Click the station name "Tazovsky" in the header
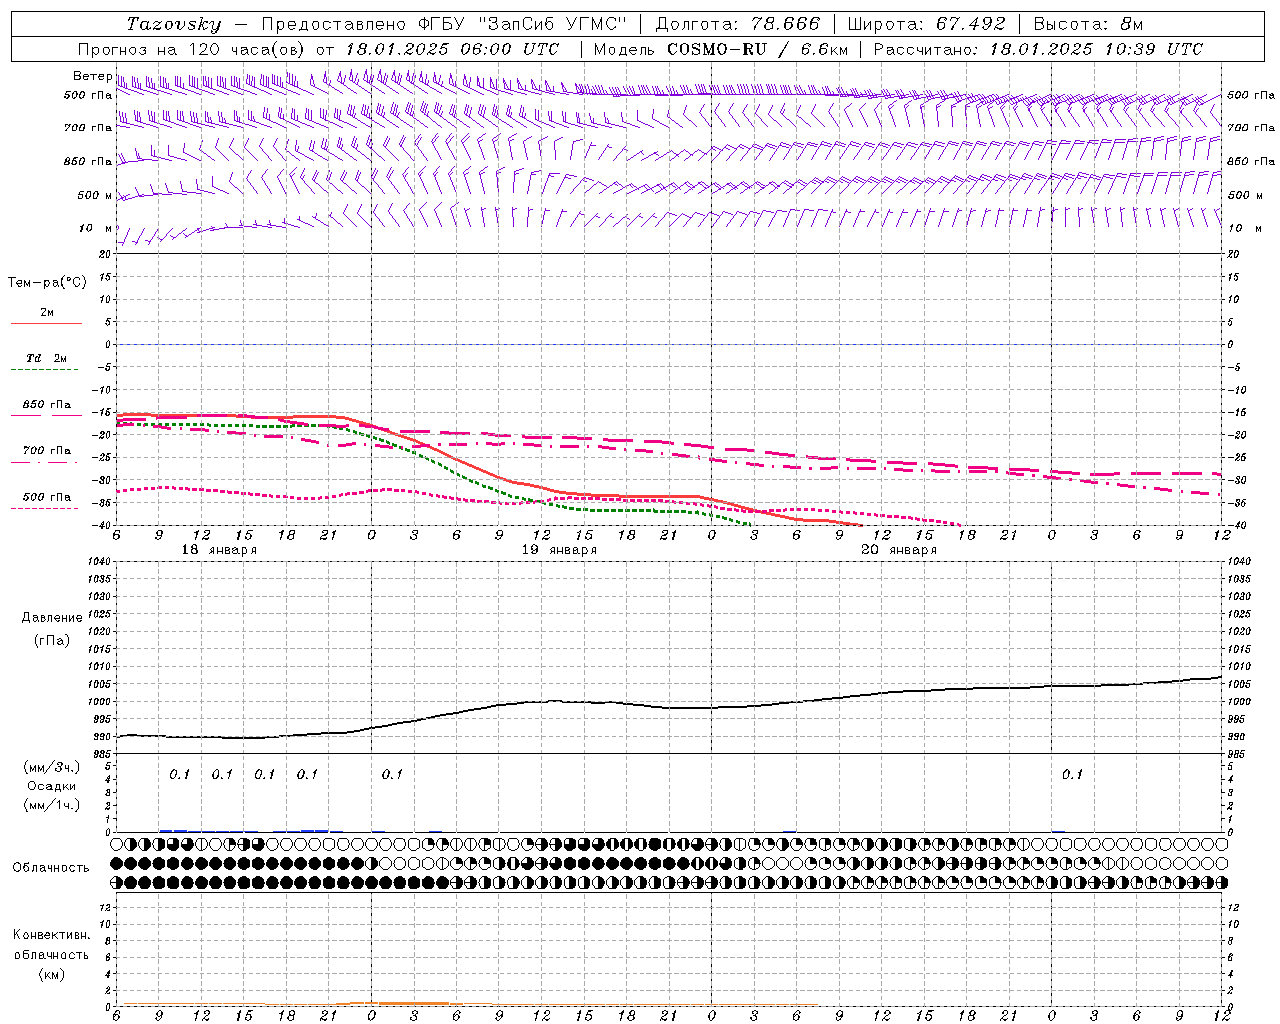Image resolution: width=1280 pixels, height=1024 pixels. (x=173, y=24)
